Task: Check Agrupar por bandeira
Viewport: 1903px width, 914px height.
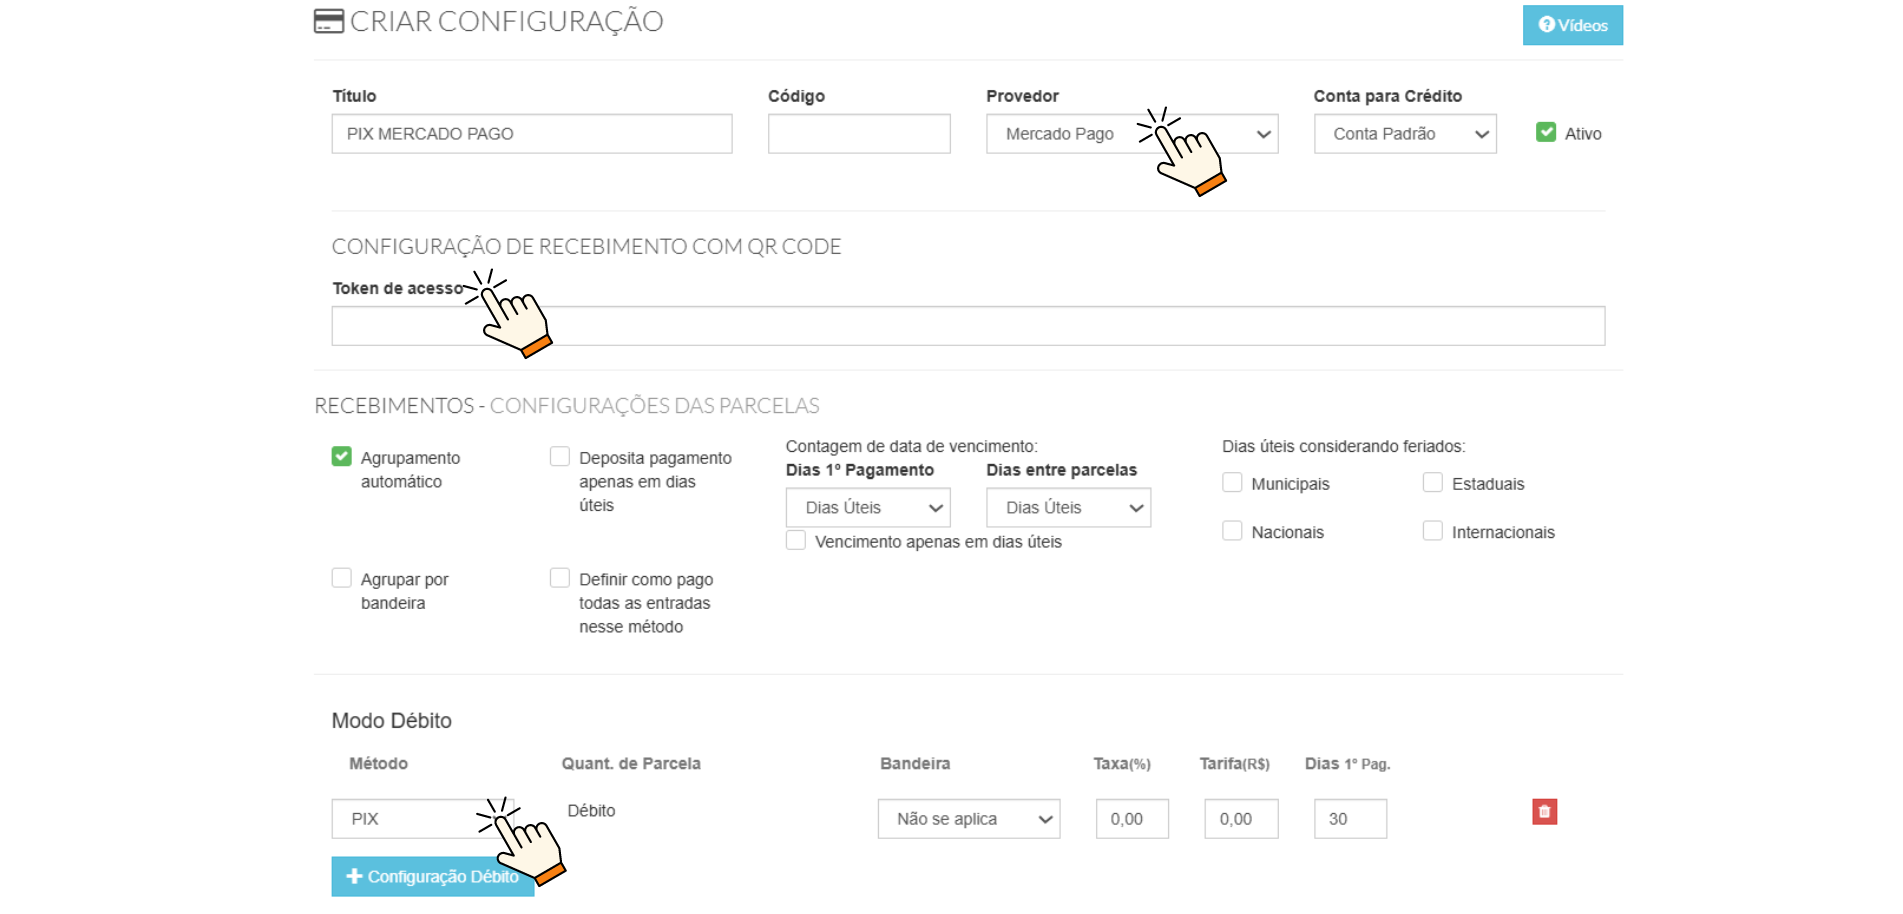Action: 342,579
